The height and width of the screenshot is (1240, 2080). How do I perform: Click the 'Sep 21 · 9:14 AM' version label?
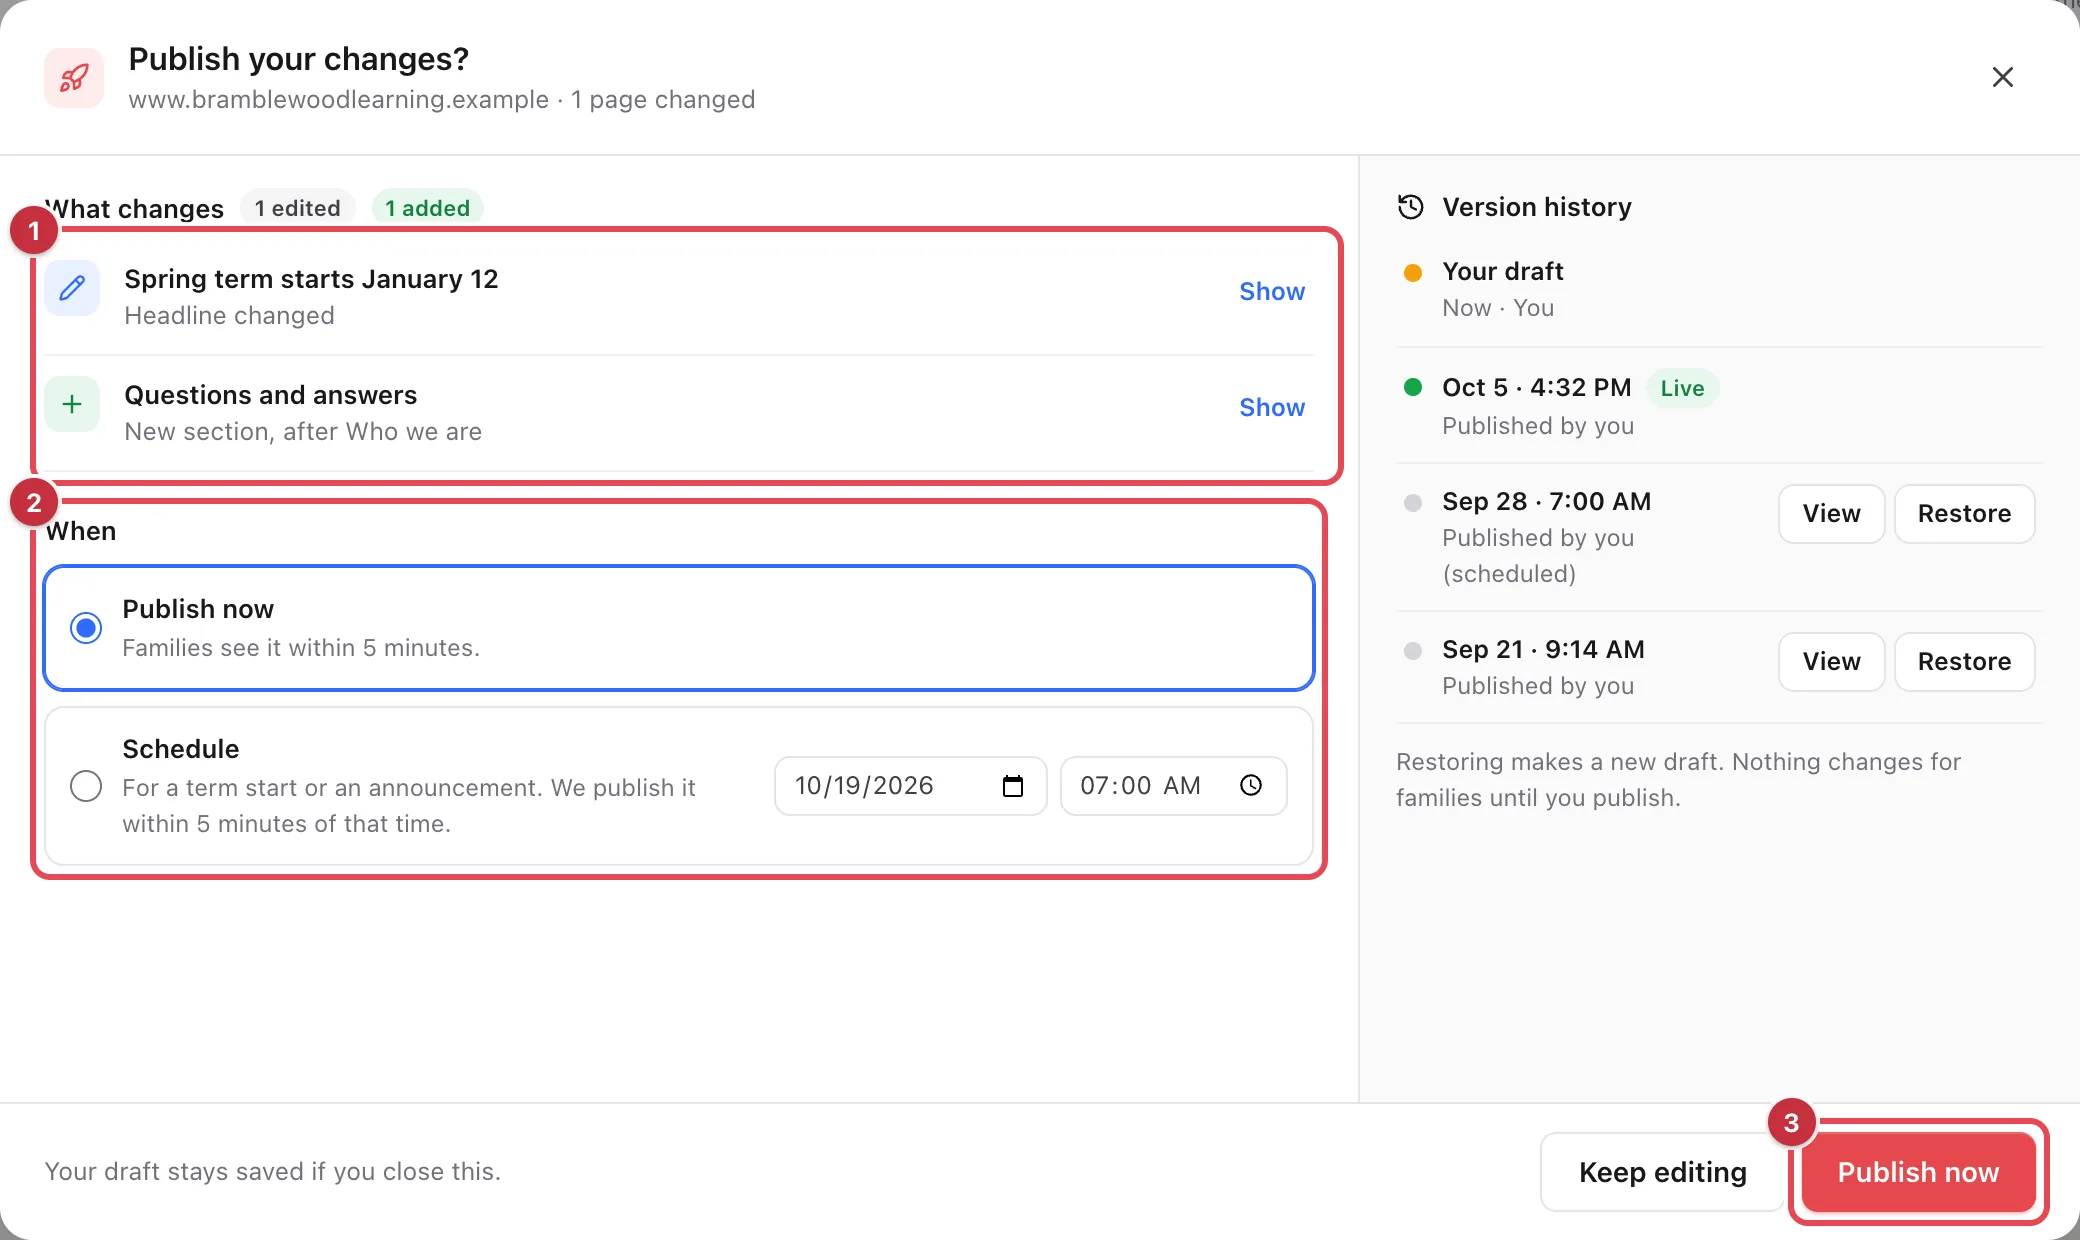pyautogui.click(x=1543, y=649)
